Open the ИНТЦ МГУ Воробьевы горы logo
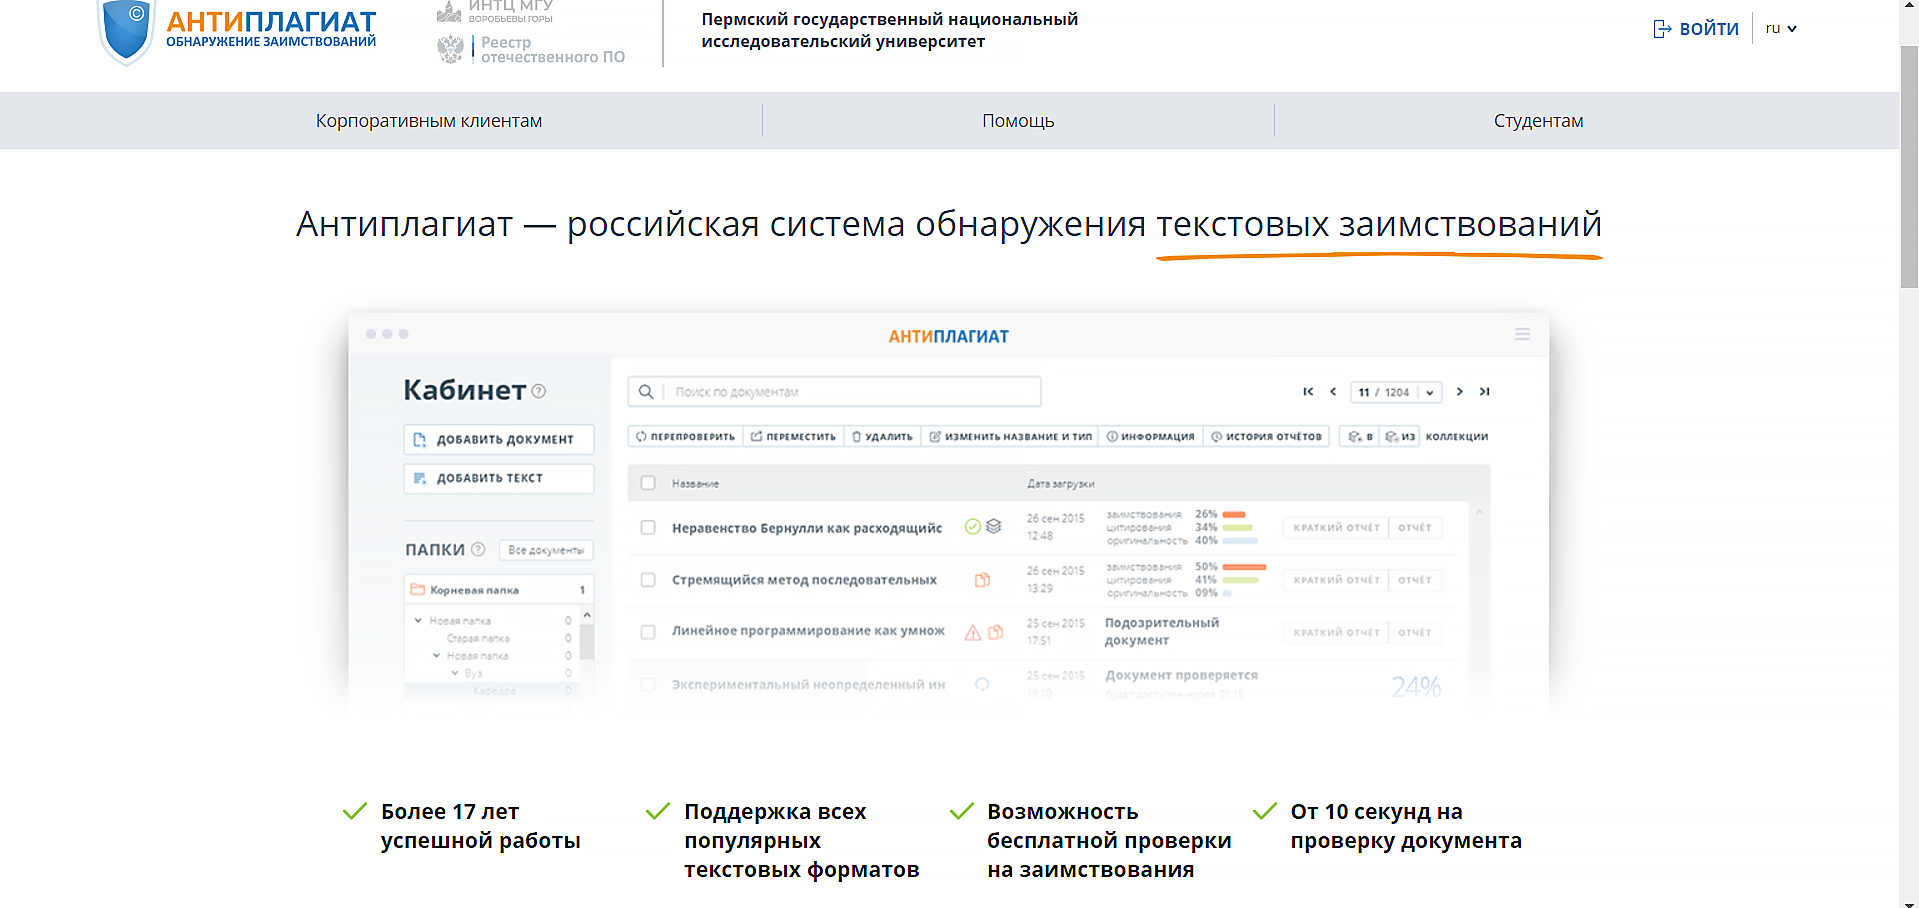 click(495, 11)
